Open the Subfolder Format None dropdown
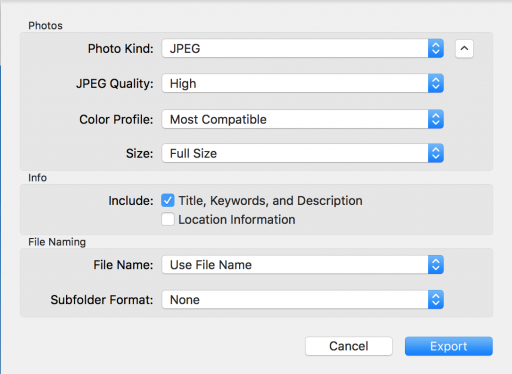This screenshot has width=512, height=374. tap(303, 300)
